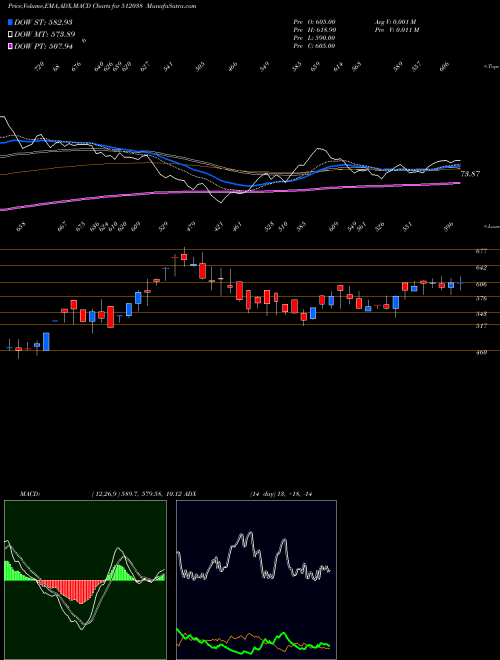Click the 517 price level label
The width and height of the screenshot is (500, 660).
point(481,326)
